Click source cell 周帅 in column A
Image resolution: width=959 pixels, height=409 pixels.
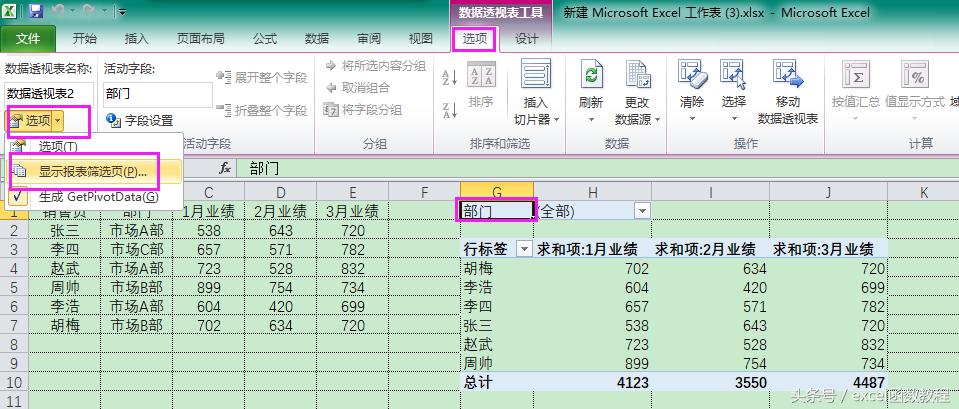pyautogui.click(x=65, y=287)
